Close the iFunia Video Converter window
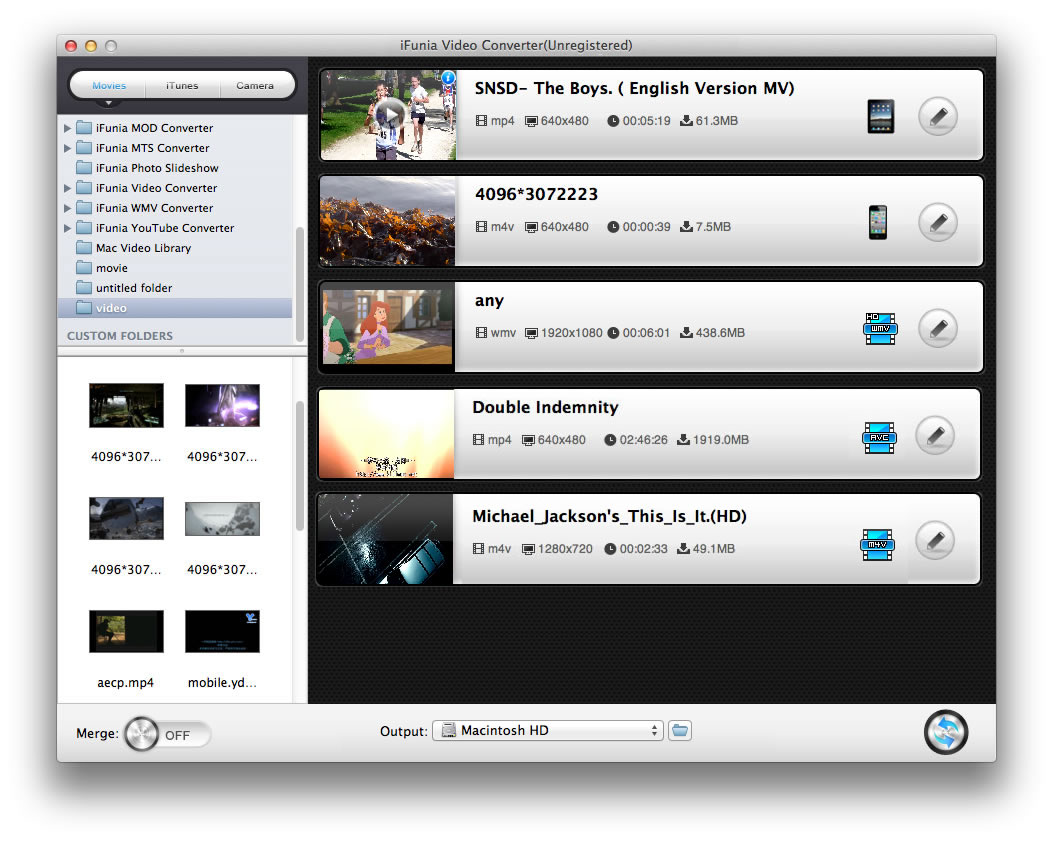Viewport: 1053px width, 841px height. point(71,46)
